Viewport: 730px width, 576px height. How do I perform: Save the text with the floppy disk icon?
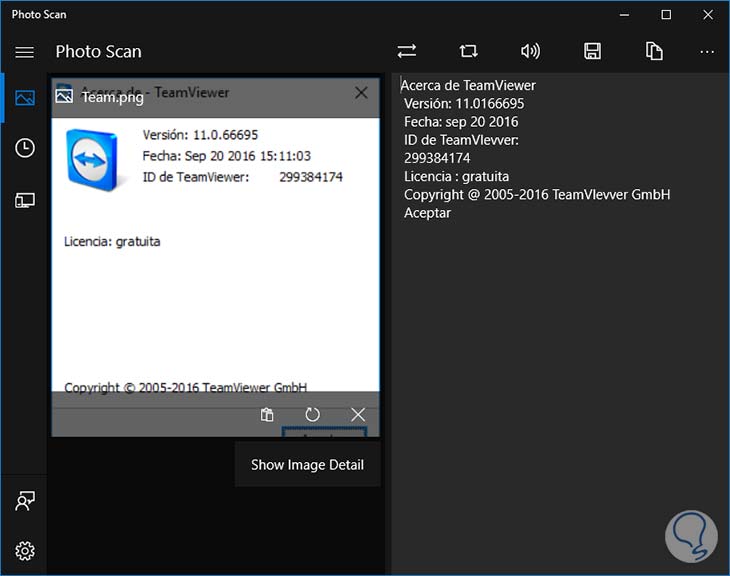(x=592, y=51)
